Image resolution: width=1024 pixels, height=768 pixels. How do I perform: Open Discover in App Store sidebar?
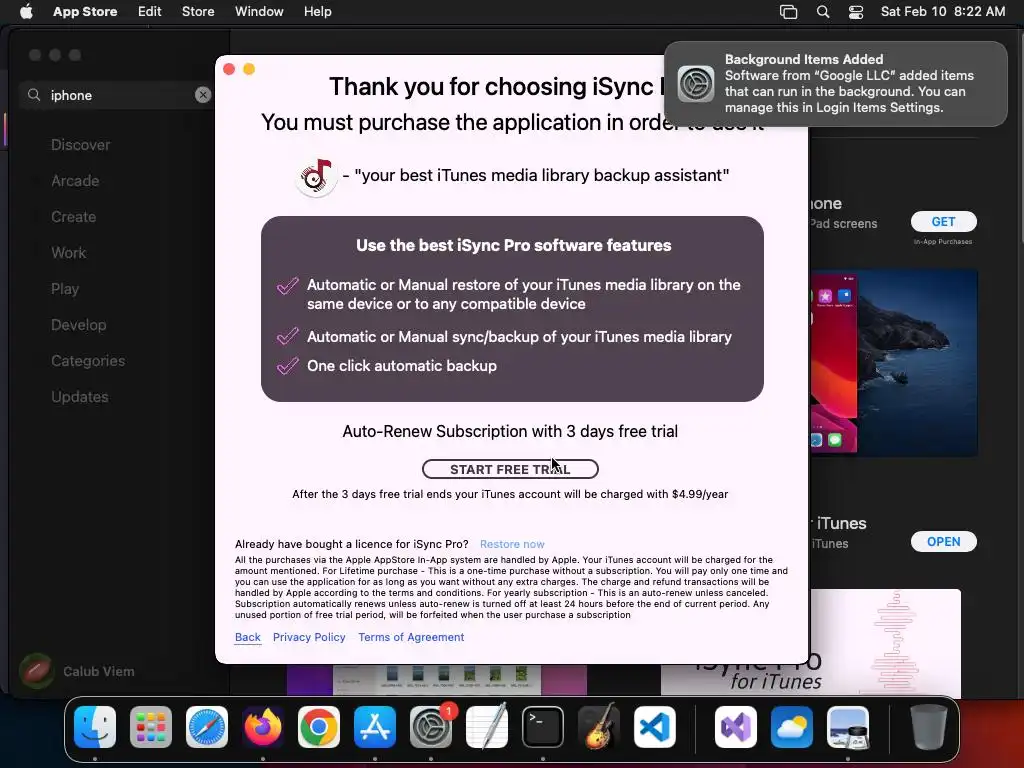pos(80,145)
